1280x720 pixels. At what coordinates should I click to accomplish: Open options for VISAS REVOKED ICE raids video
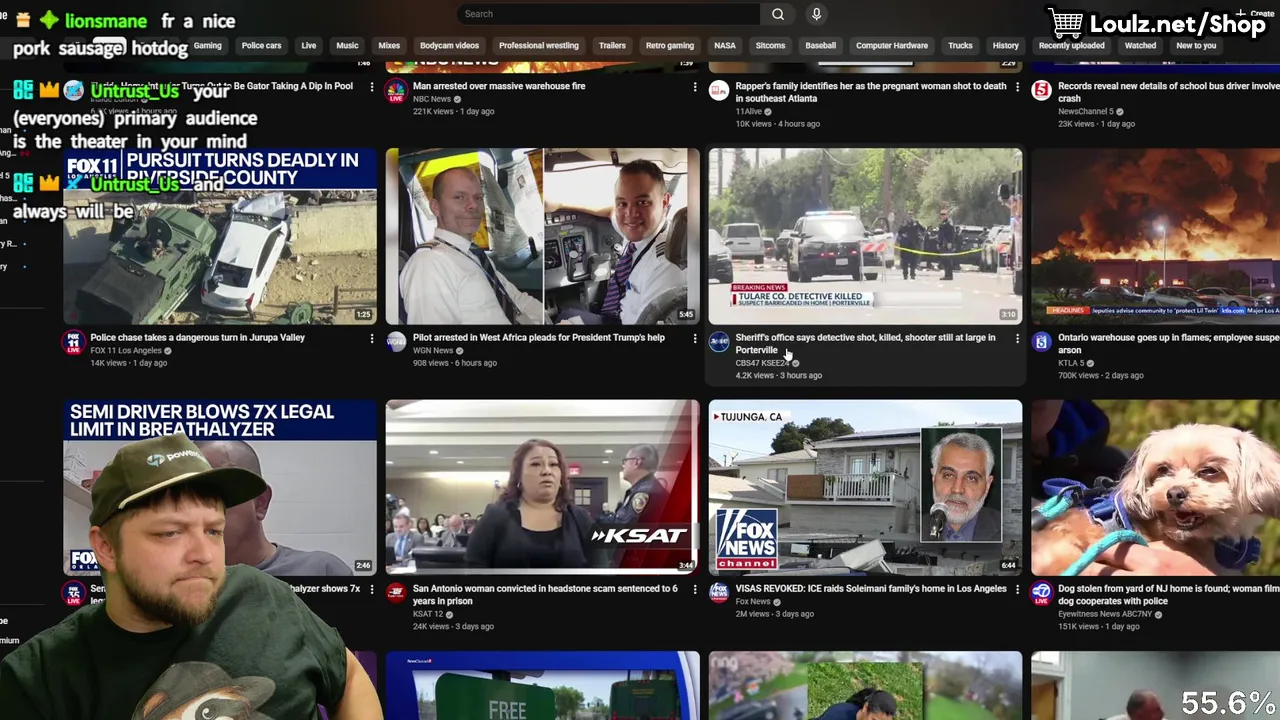(1017, 589)
